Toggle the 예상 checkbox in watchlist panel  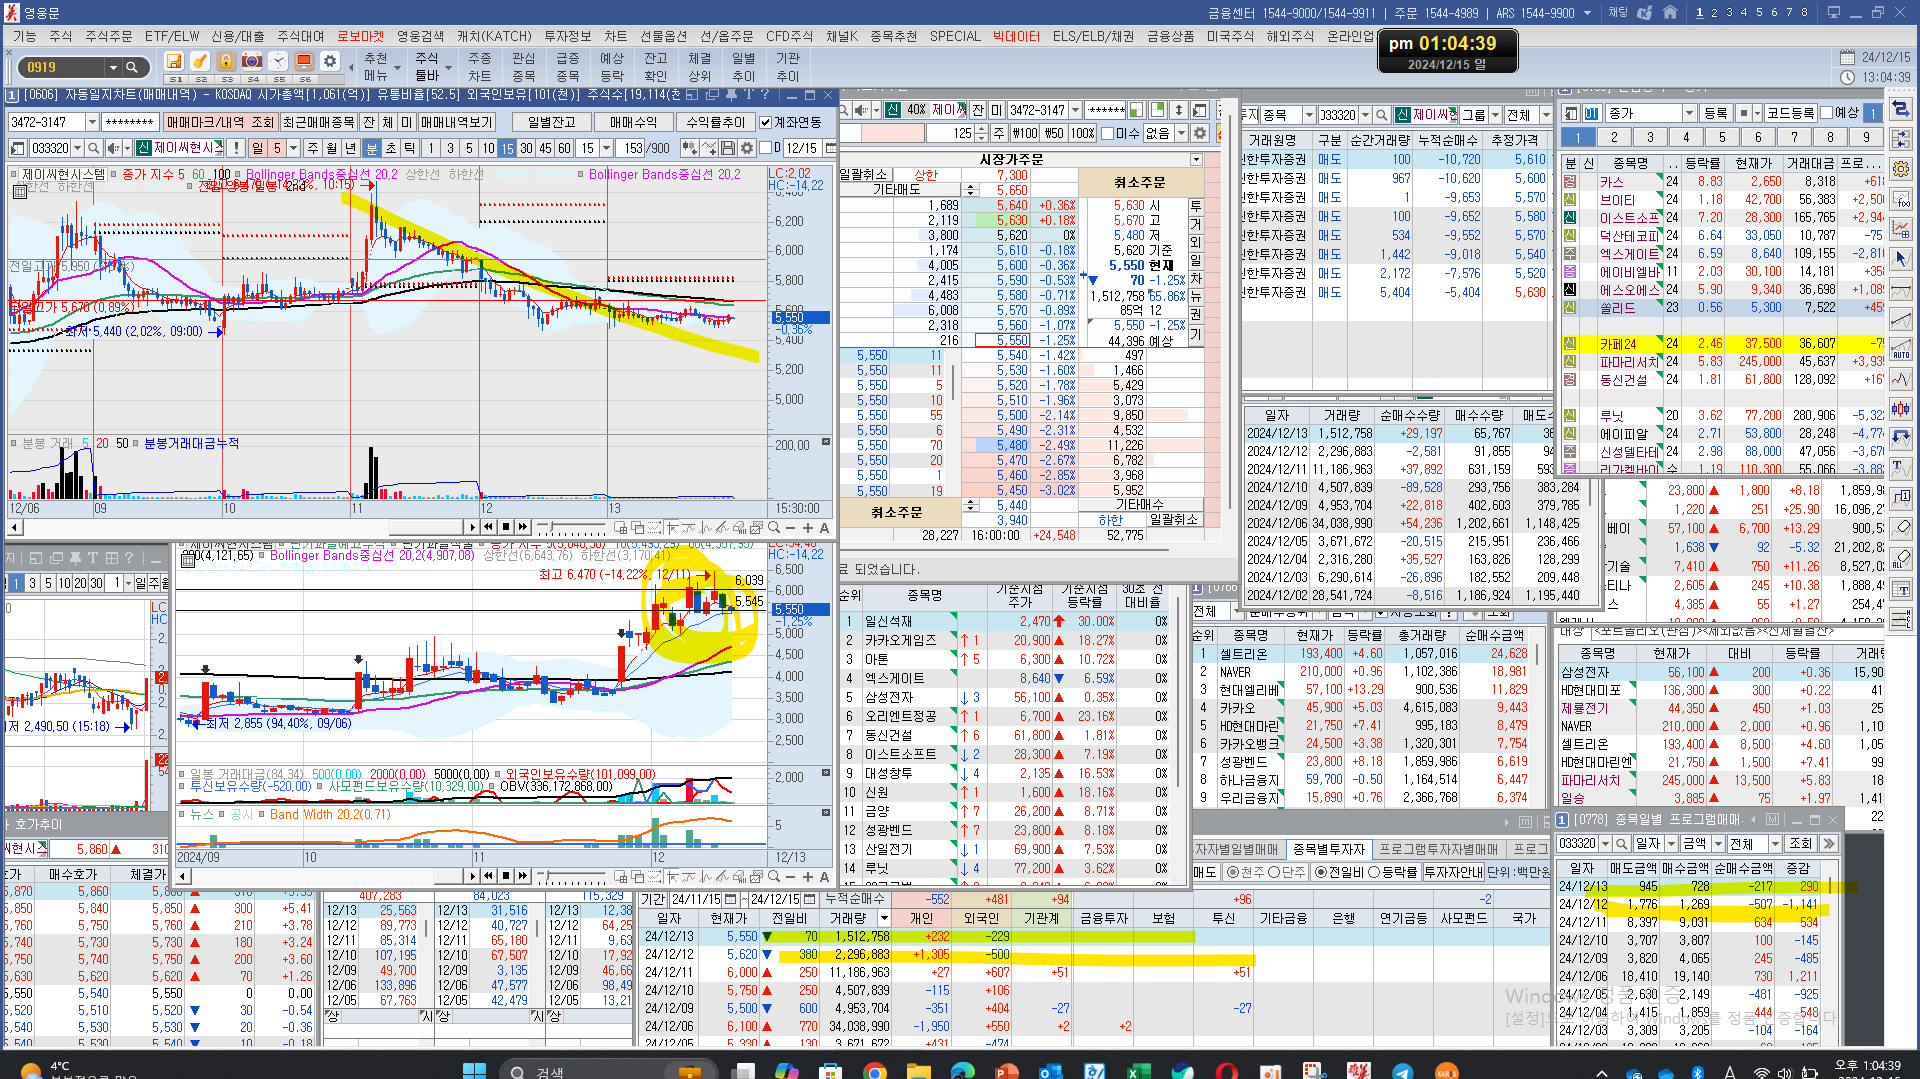coord(1826,113)
